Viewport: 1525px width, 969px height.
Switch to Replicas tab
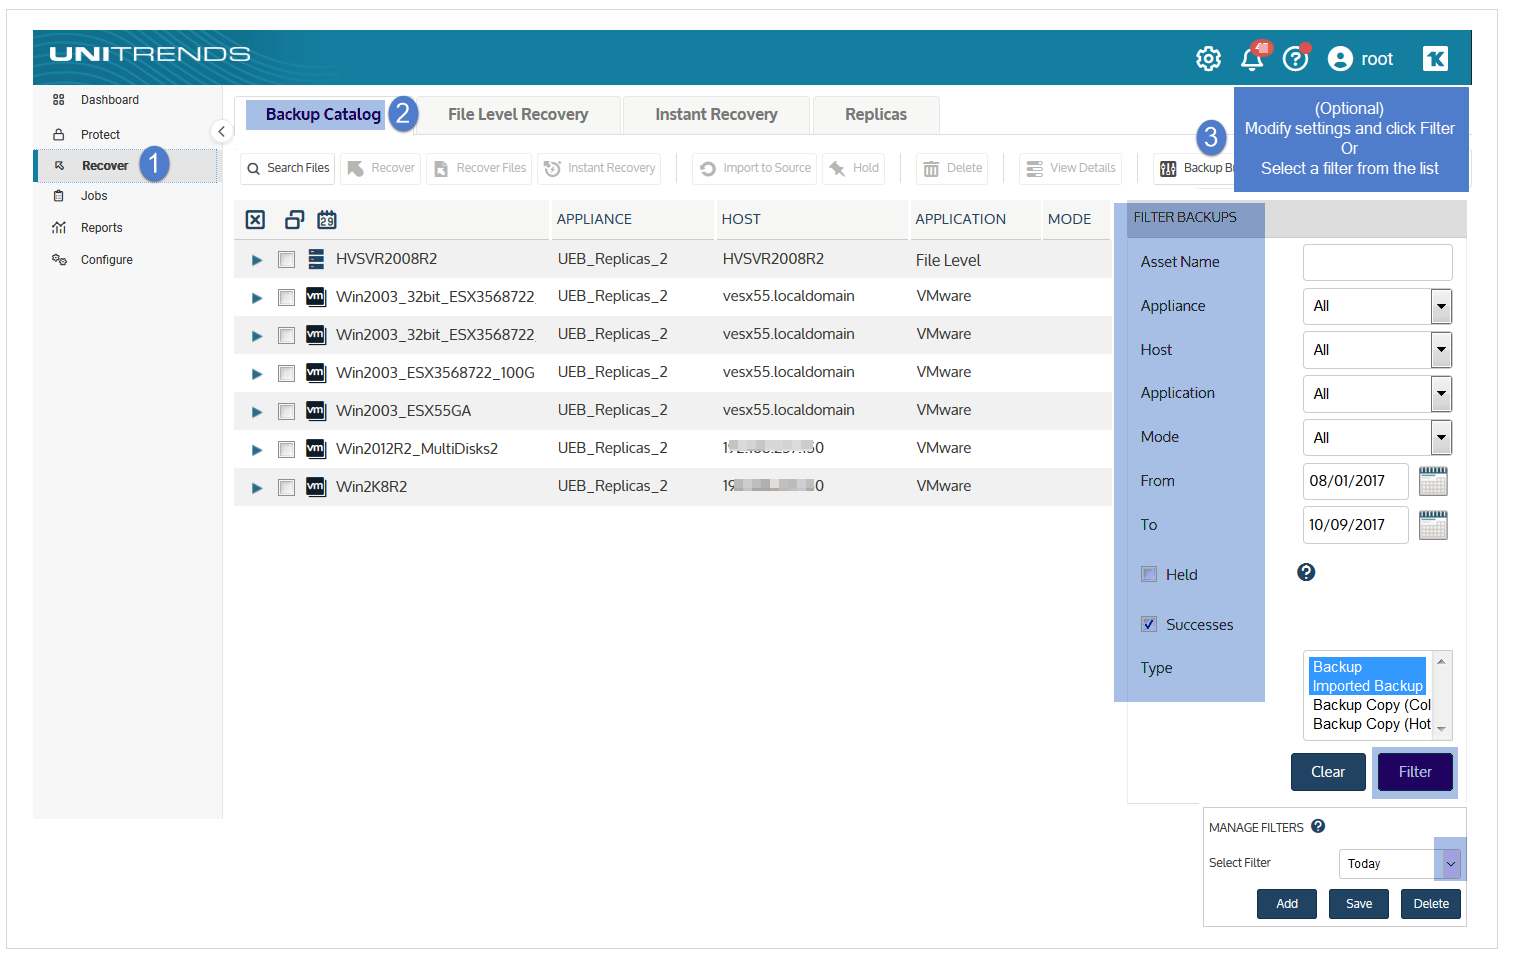click(x=876, y=115)
